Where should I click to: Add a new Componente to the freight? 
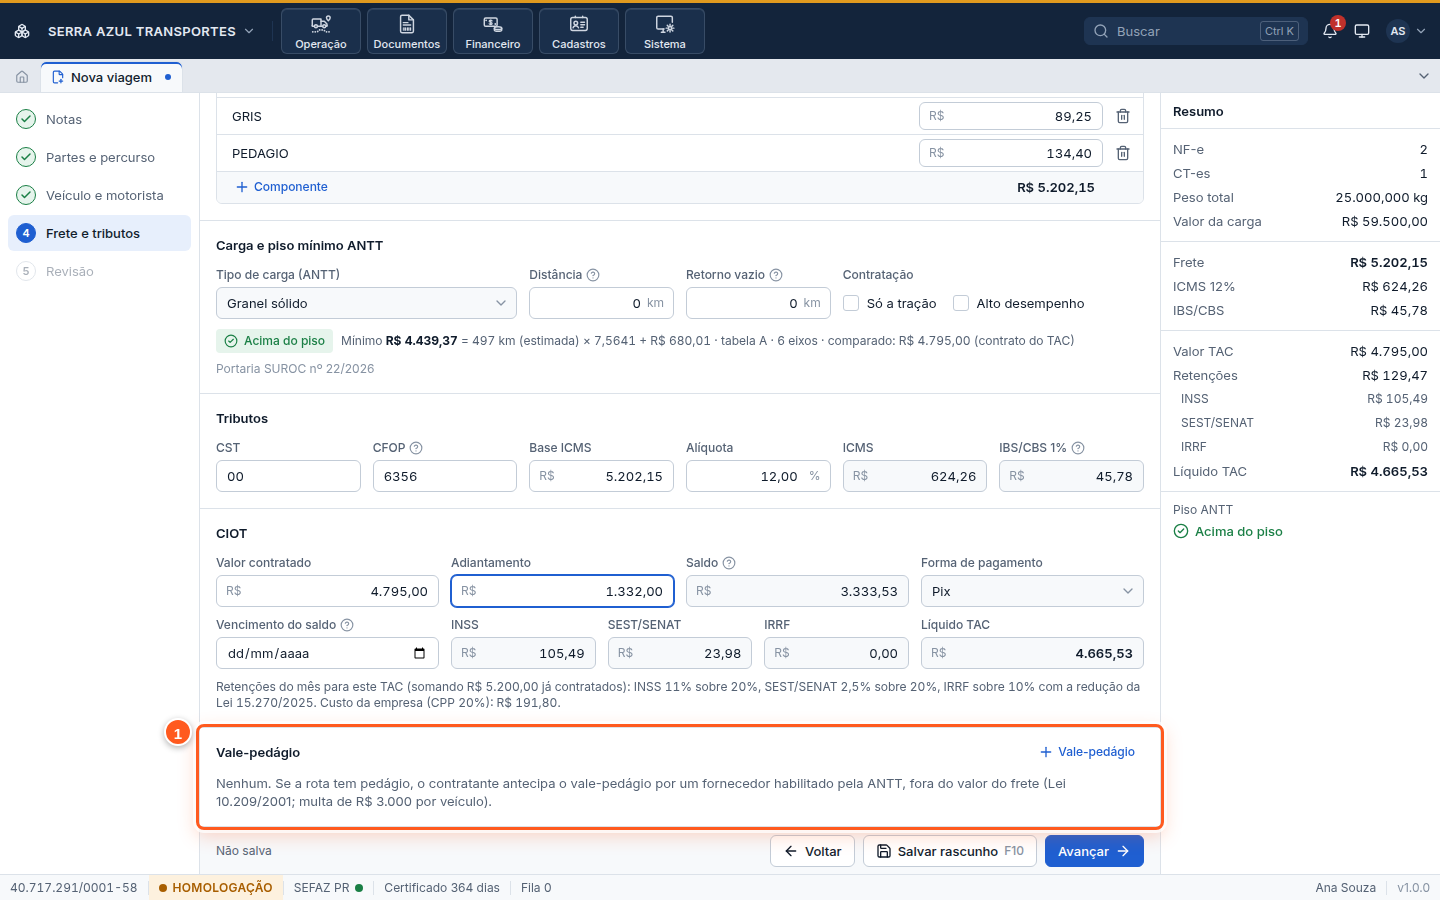tap(281, 187)
